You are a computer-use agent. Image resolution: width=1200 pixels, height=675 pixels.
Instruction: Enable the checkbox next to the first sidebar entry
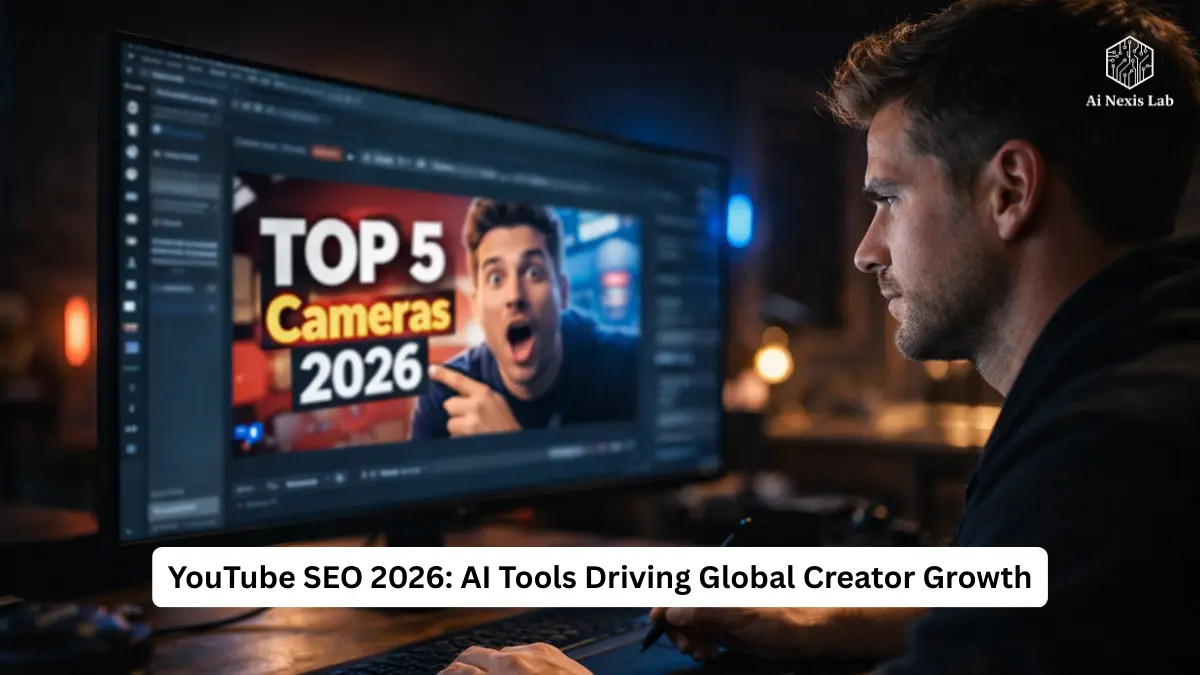[158, 130]
